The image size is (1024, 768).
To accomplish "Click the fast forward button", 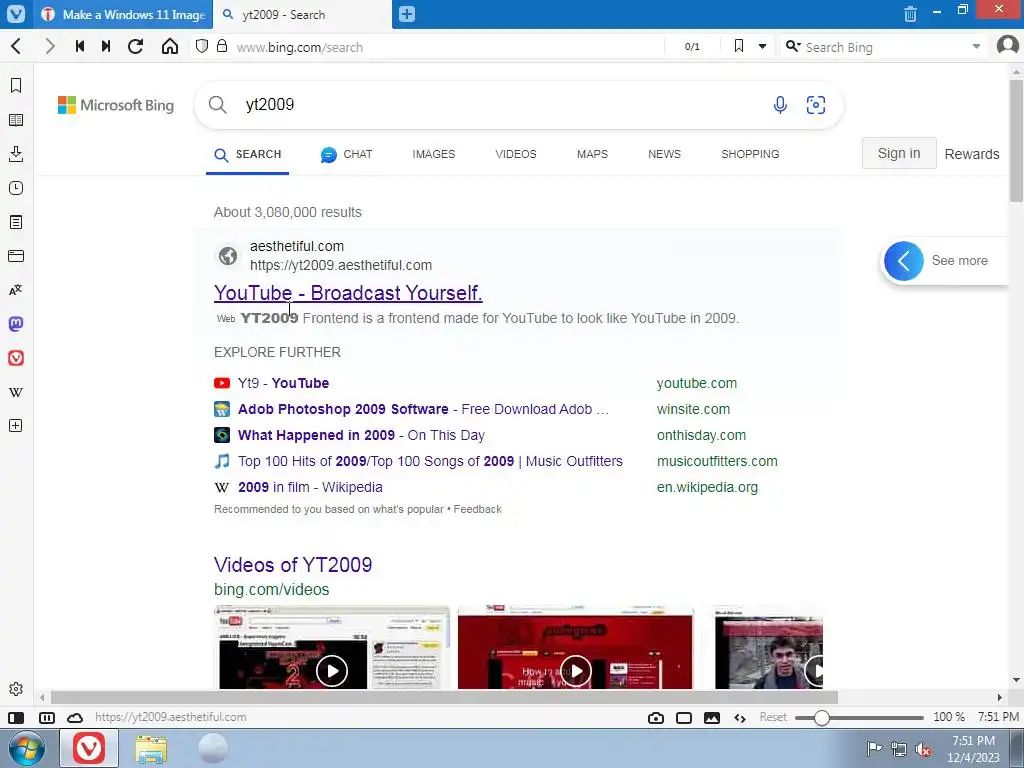I will [x=106, y=46].
